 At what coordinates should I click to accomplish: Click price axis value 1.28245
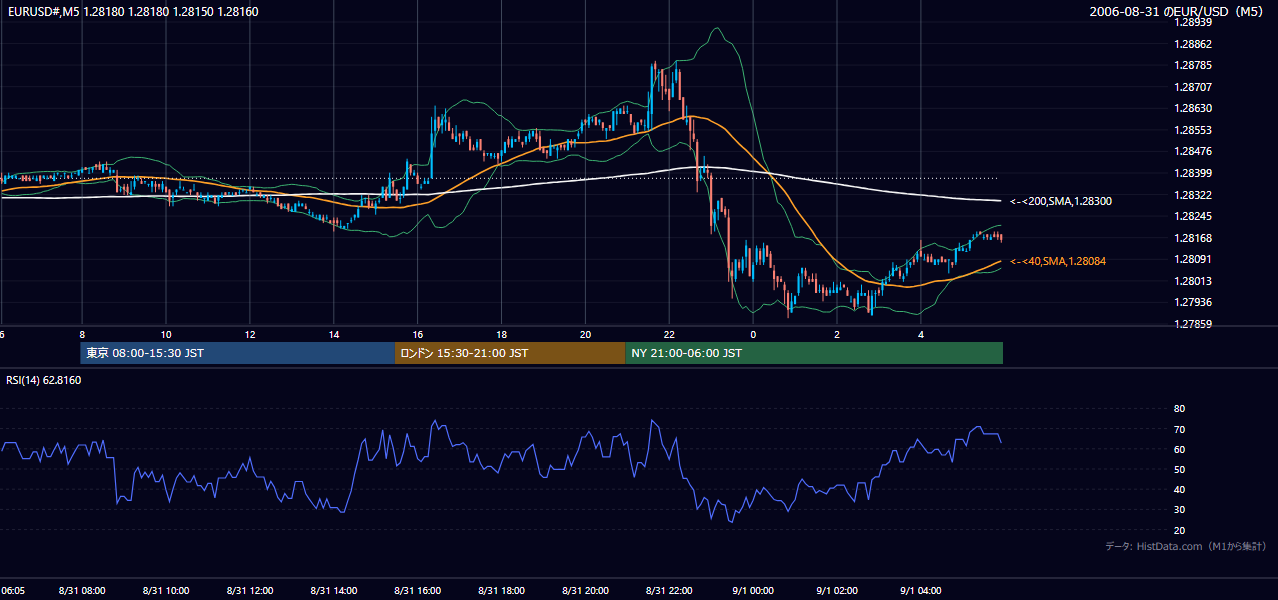tap(1192, 216)
